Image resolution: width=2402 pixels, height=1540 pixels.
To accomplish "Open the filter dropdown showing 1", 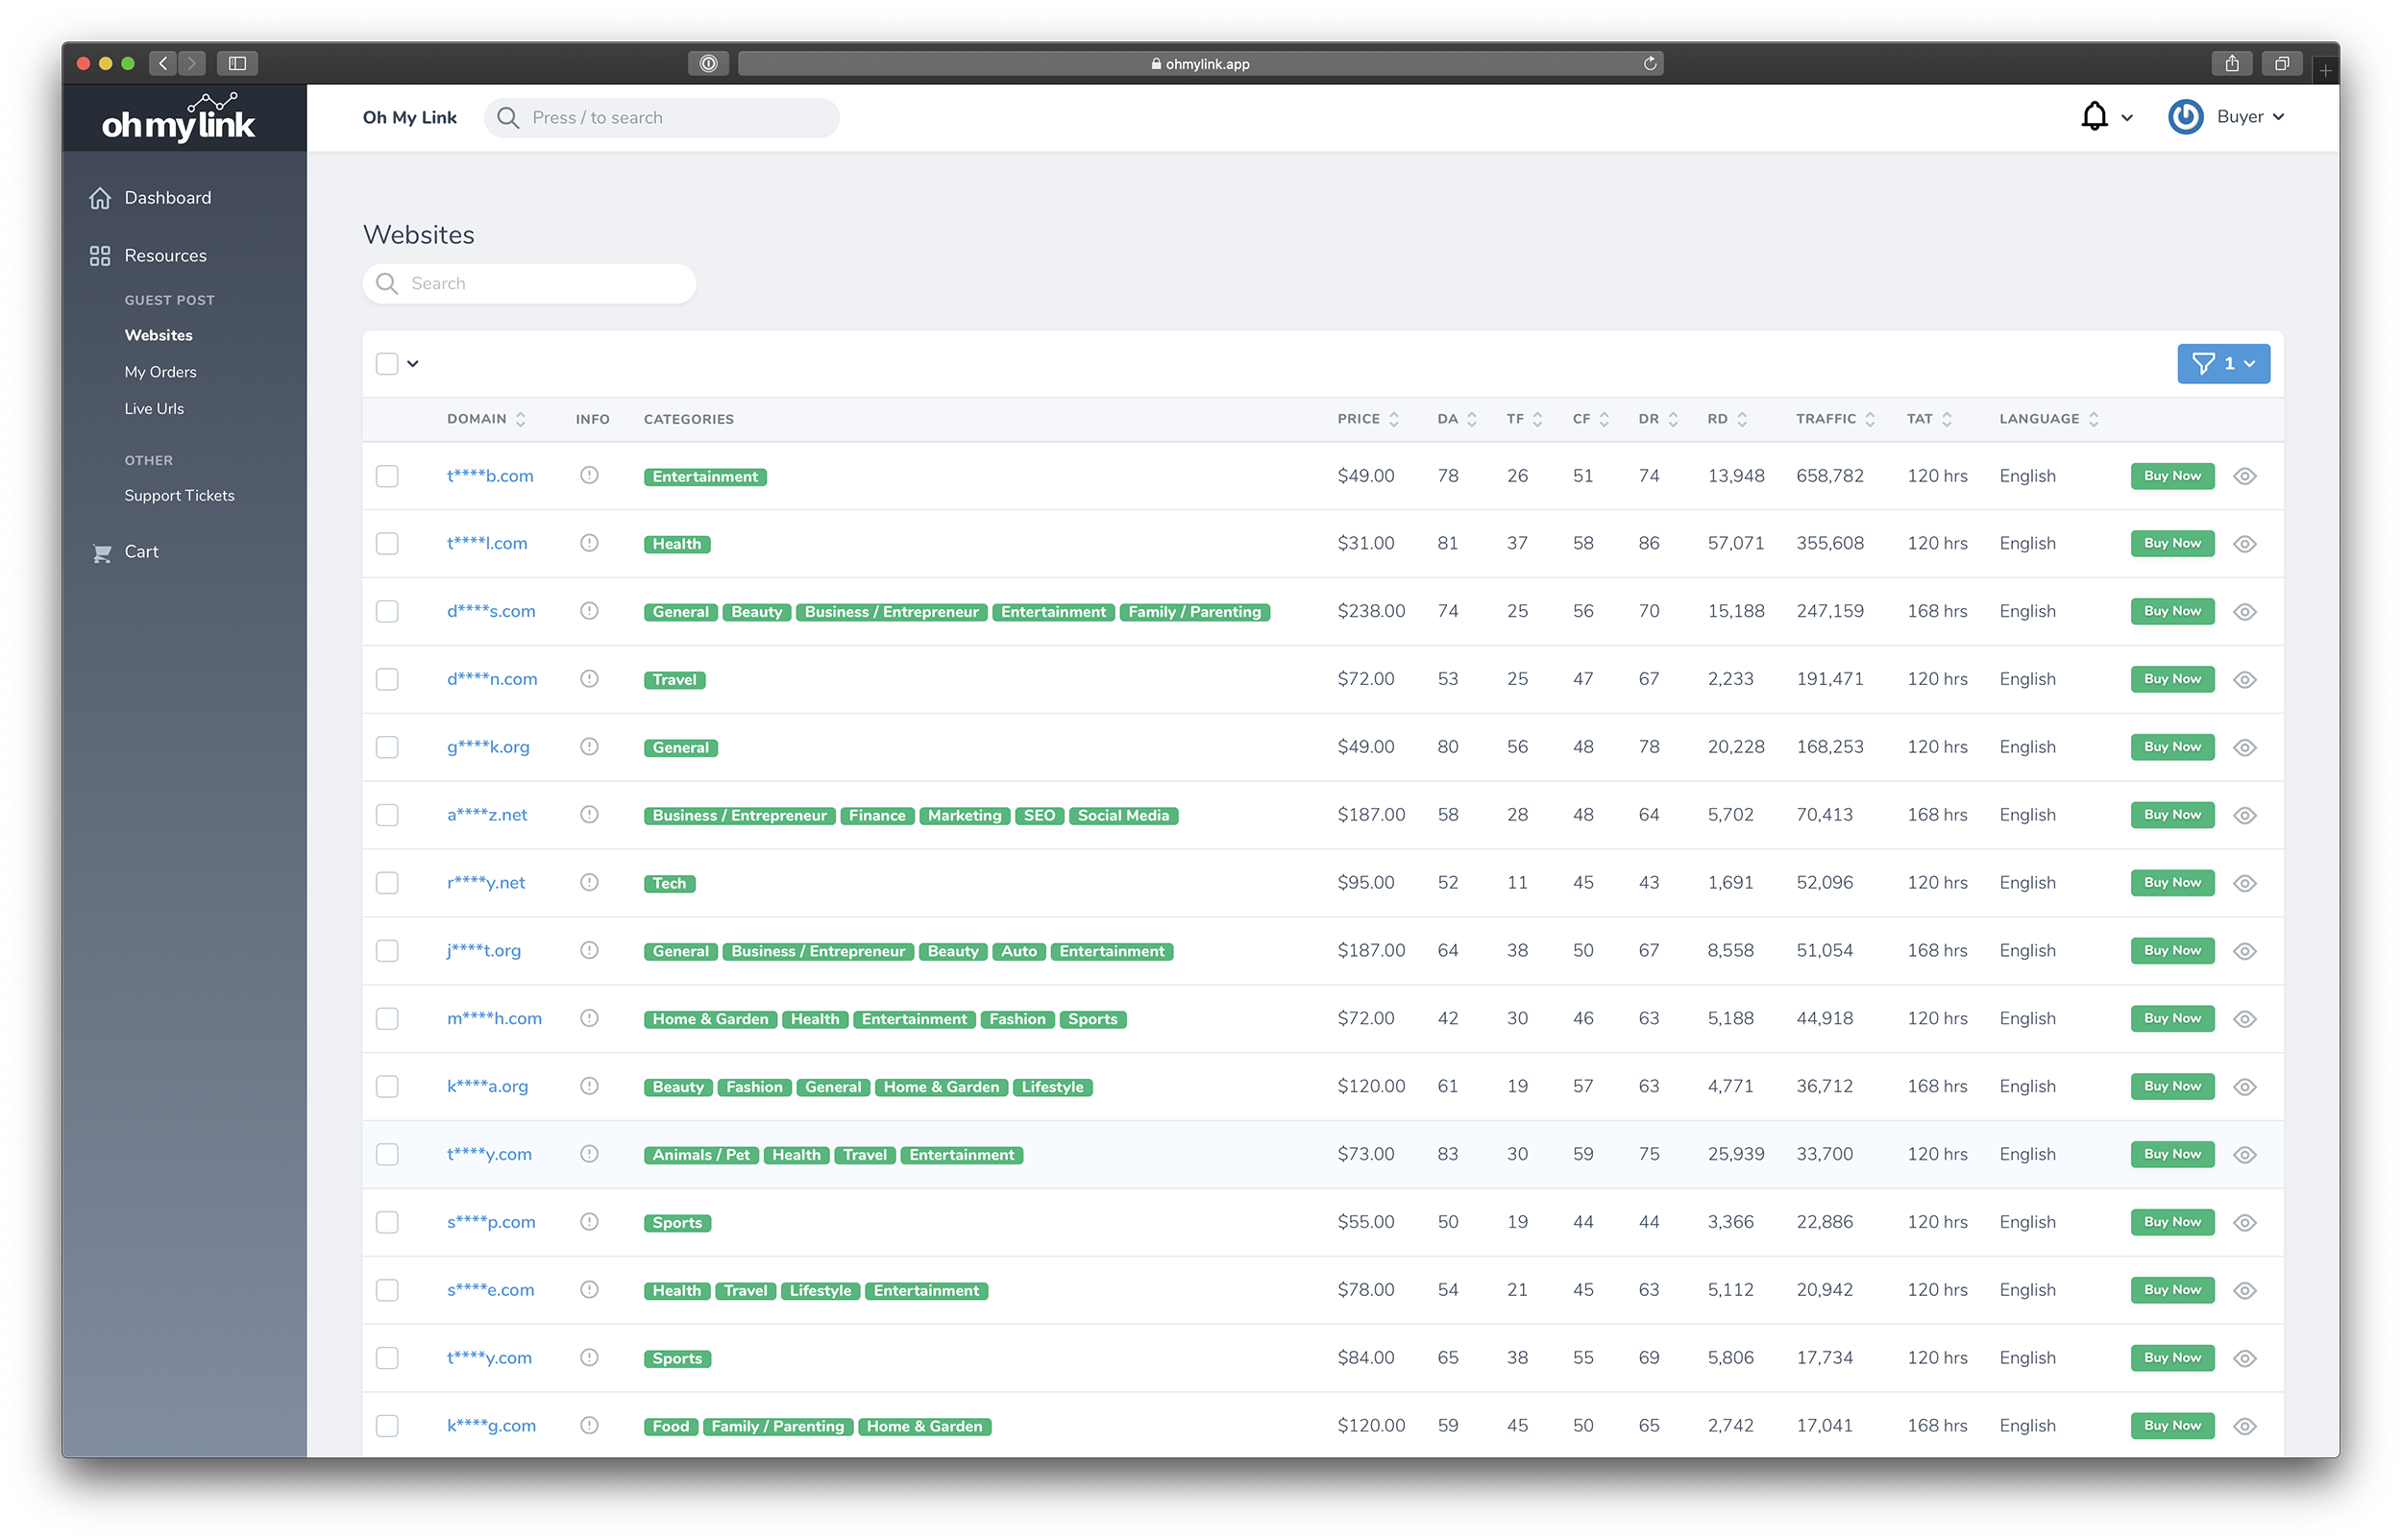I will (2224, 364).
